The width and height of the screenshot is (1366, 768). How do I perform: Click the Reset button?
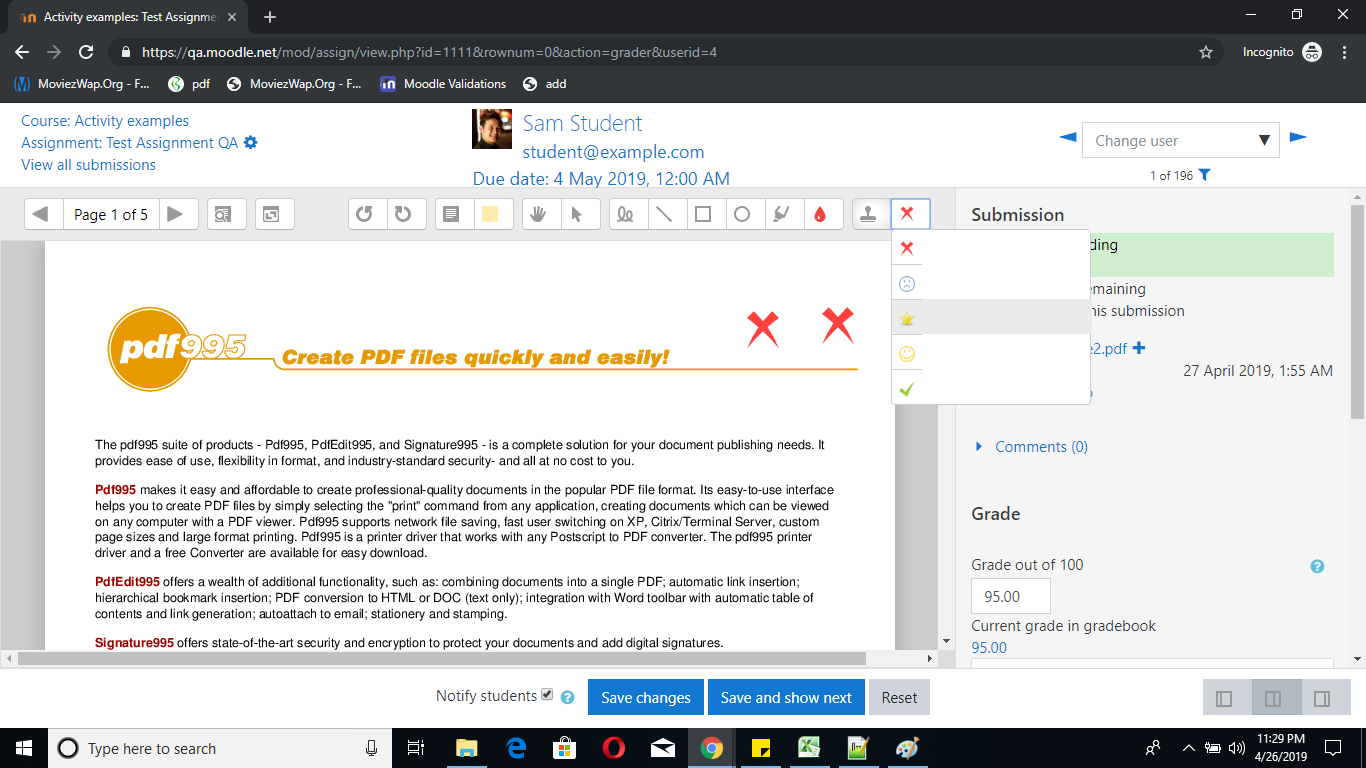(x=899, y=697)
